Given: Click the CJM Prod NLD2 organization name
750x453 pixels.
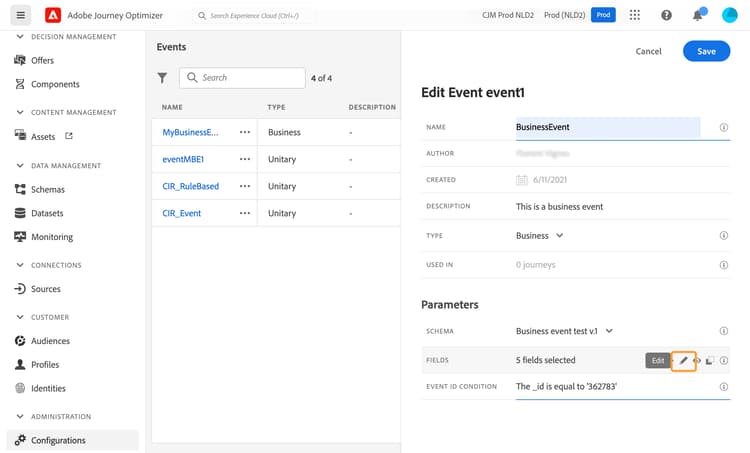Looking at the screenshot, I should coord(508,15).
